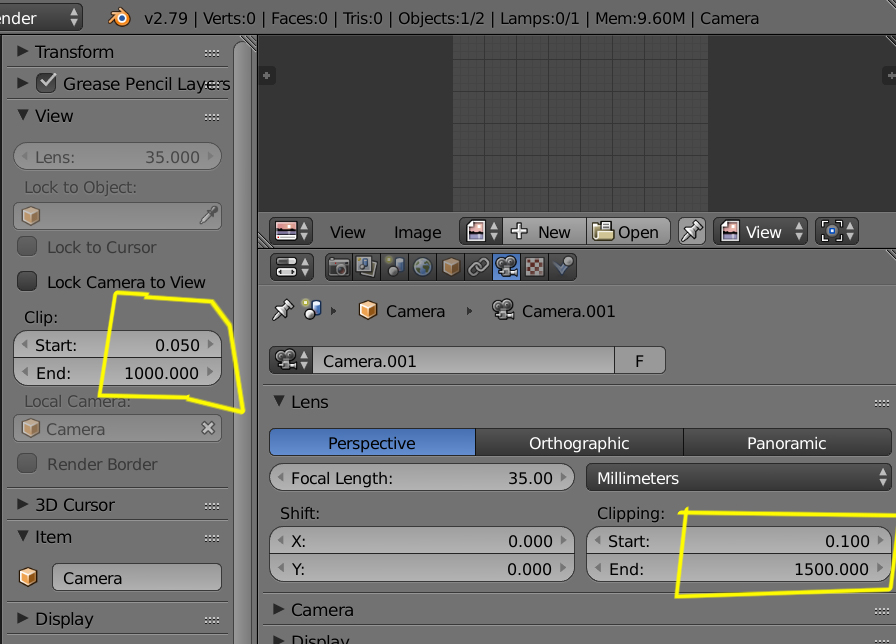Image resolution: width=896 pixels, height=644 pixels.
Task: Pin the image in the image editor header
Action: [691, 231]
